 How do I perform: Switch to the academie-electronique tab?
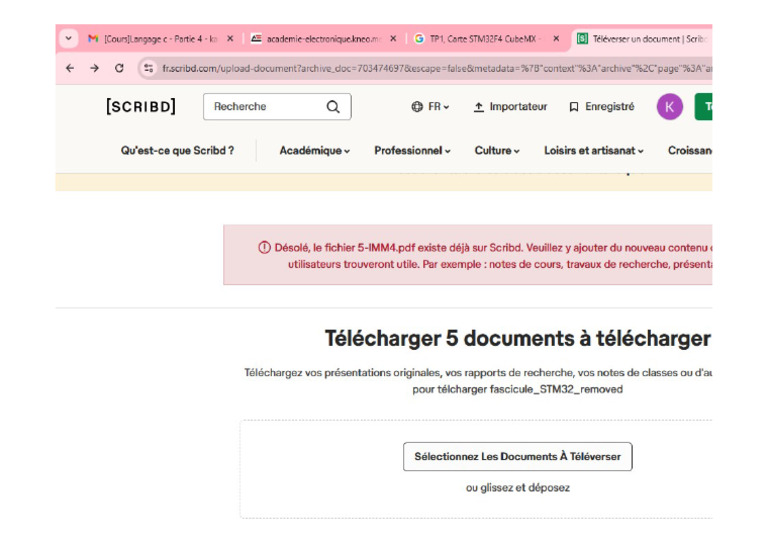pyautogui.click(x=323, y=39)
